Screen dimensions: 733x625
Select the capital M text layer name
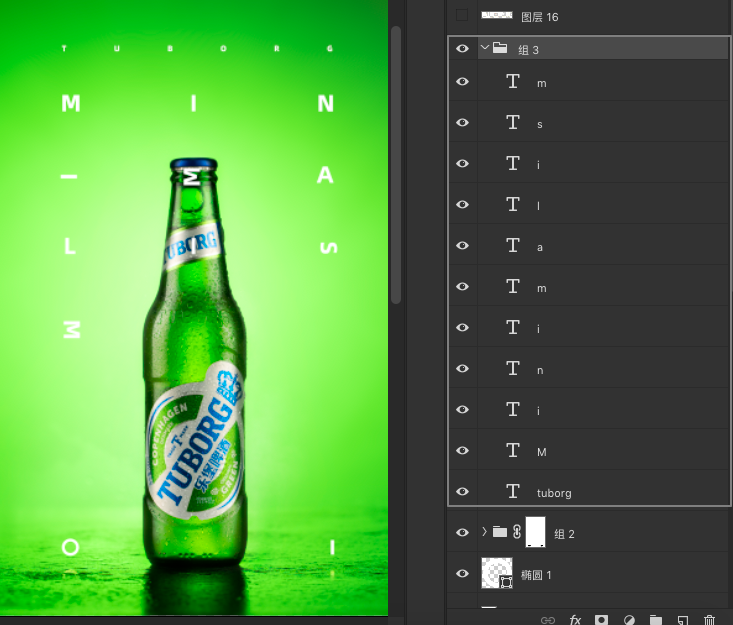point(541,452)
